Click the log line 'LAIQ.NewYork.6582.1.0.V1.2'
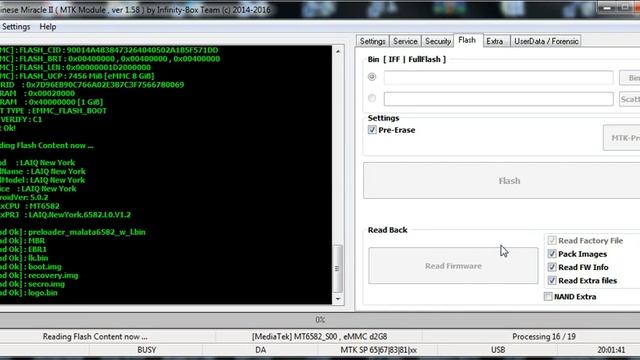640x360 pixels. 80,215
